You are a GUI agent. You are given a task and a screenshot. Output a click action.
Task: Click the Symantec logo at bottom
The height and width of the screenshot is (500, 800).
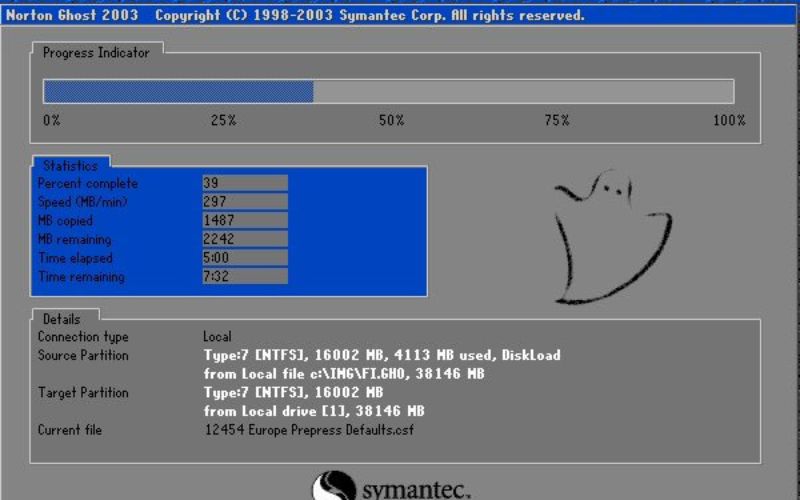pos(391,486)
